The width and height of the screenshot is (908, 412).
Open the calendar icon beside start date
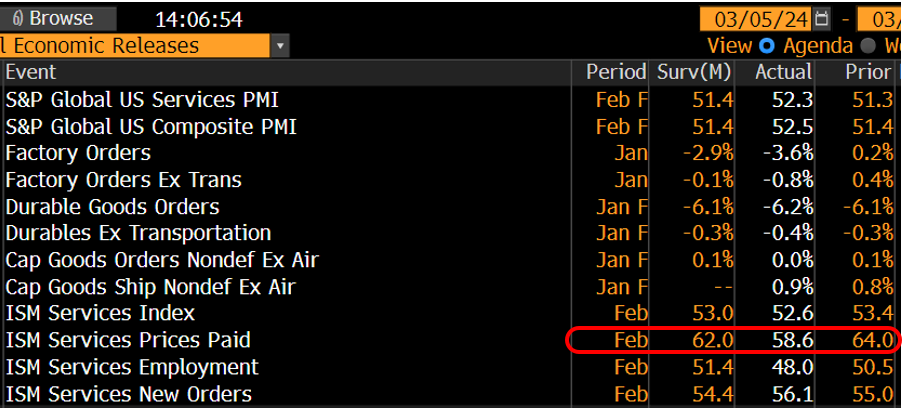[821, 19]
